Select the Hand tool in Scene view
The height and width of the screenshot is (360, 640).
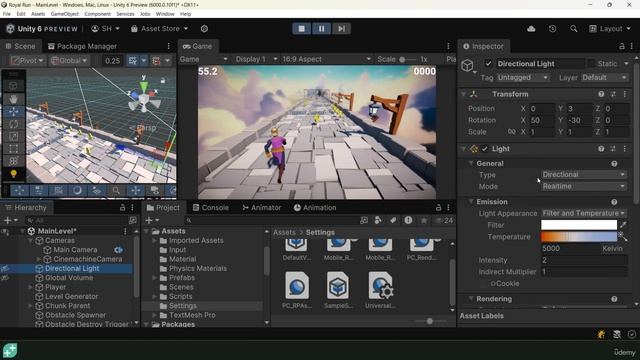pos(13,99)
